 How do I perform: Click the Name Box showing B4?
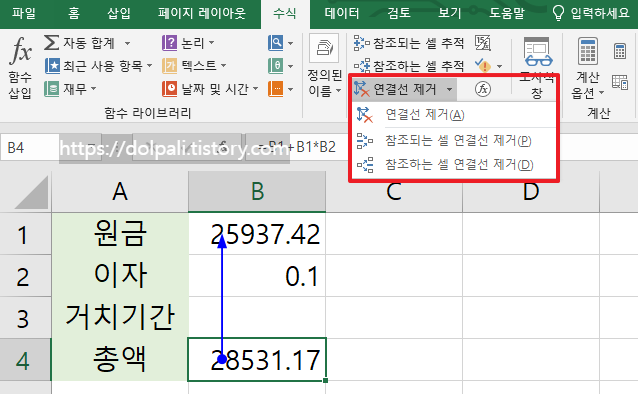point(30,147)
